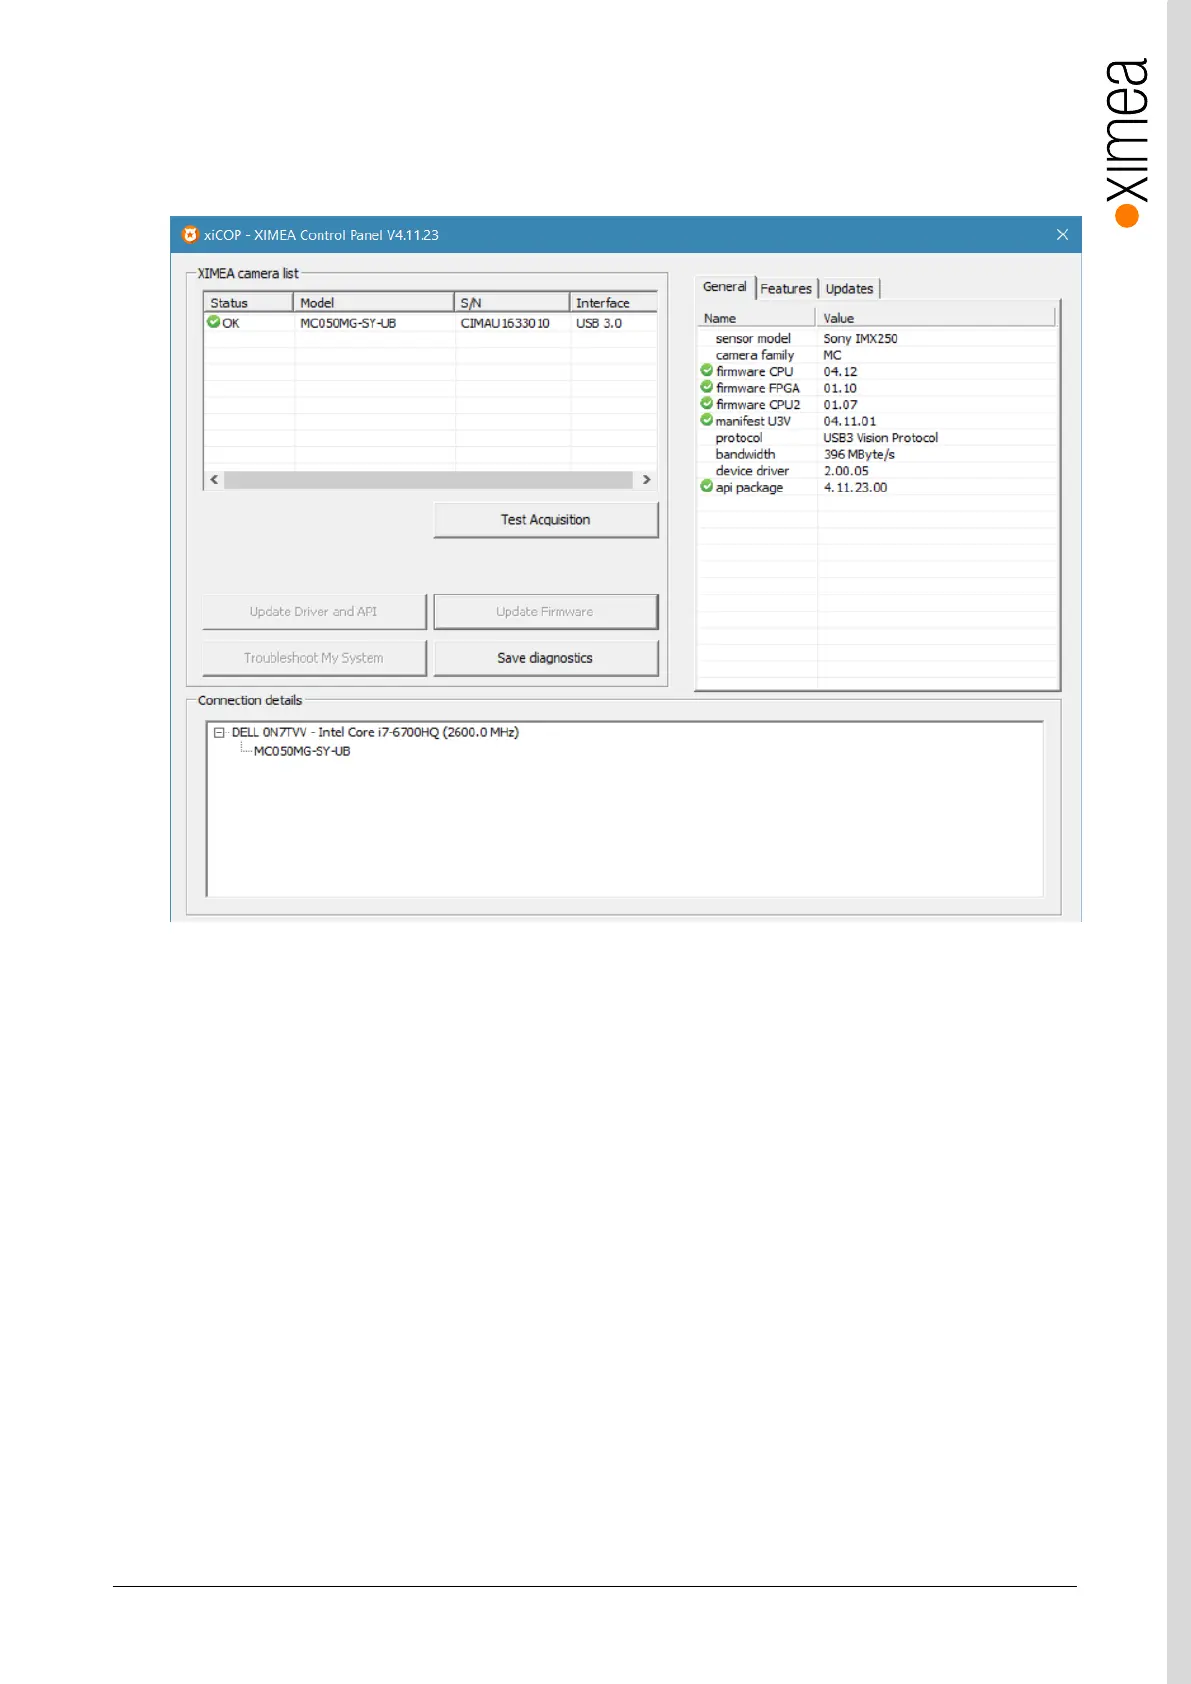Click the Save diagnostics button
Image resolution: width=1191 pixels, height=1684 pixels.
click(546, 658)
